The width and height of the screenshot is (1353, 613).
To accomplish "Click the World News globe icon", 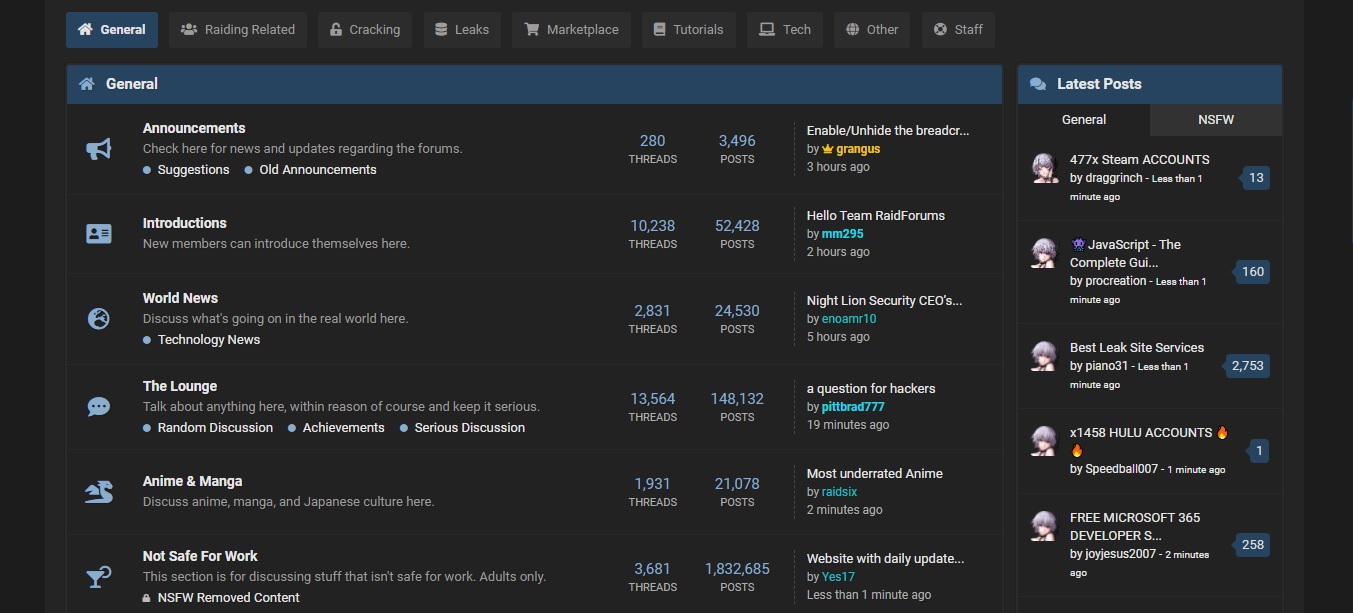I will pos(97,318).
